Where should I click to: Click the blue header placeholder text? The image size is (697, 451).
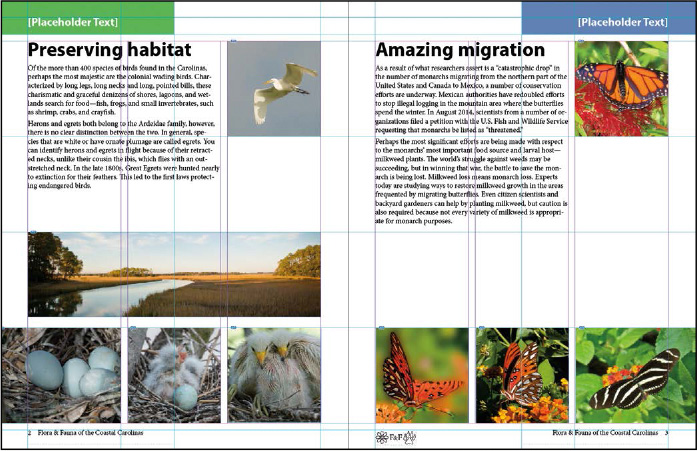click(623, 22)
